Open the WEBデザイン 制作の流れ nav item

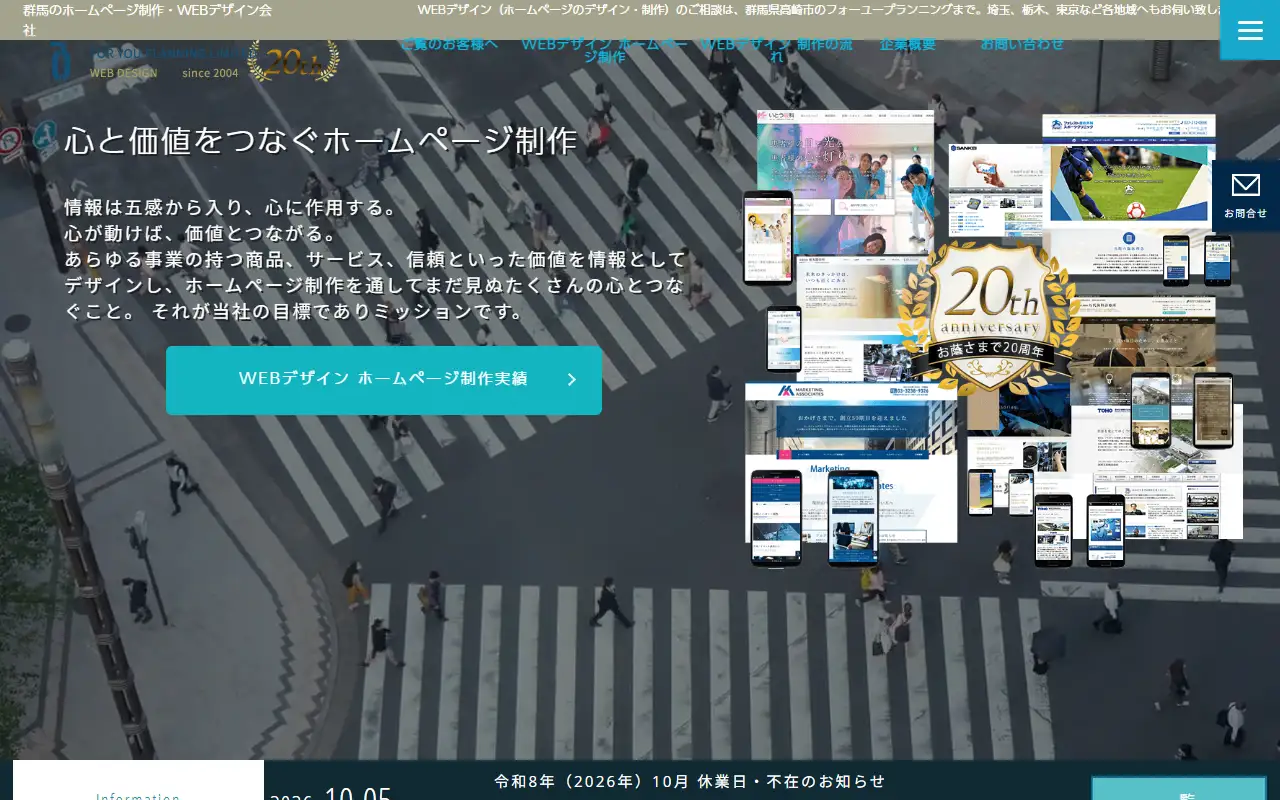coord(777,50)
